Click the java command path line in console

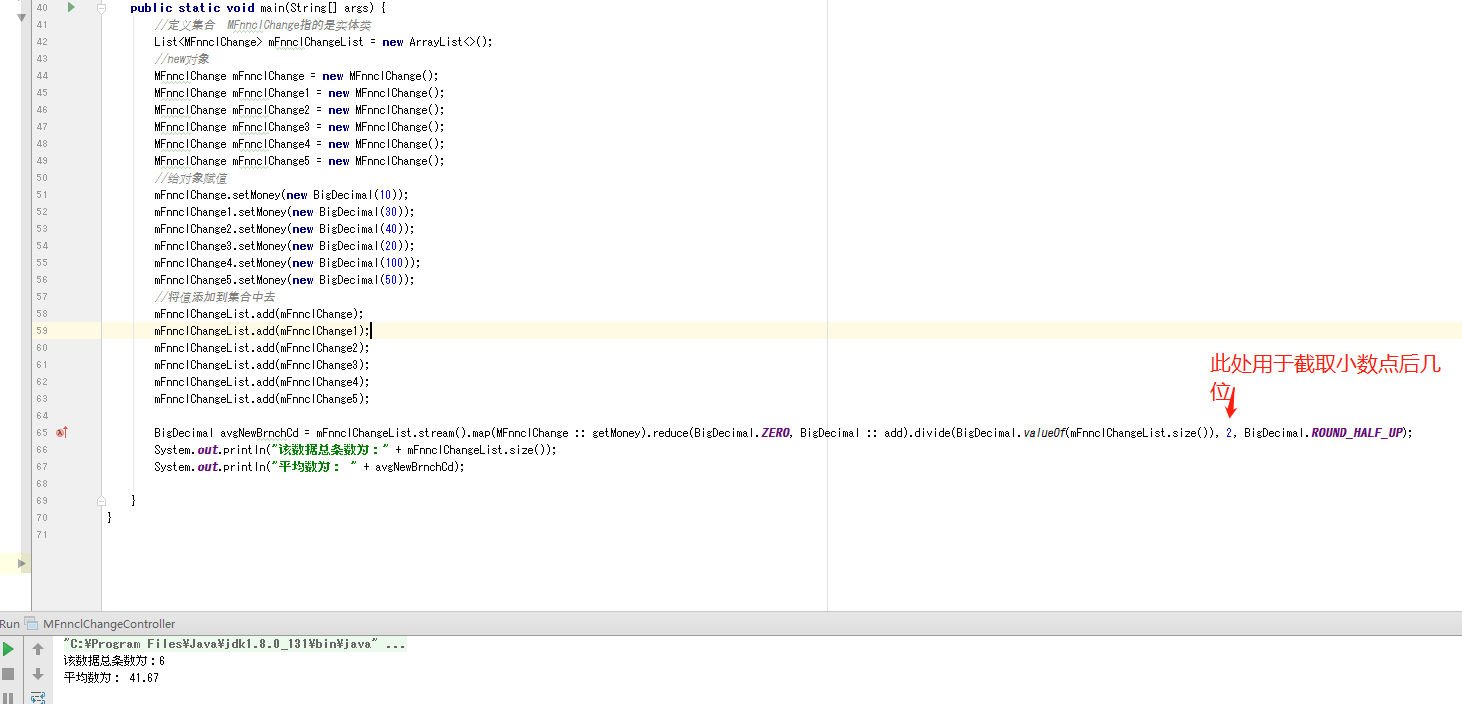tap(234, 644)
